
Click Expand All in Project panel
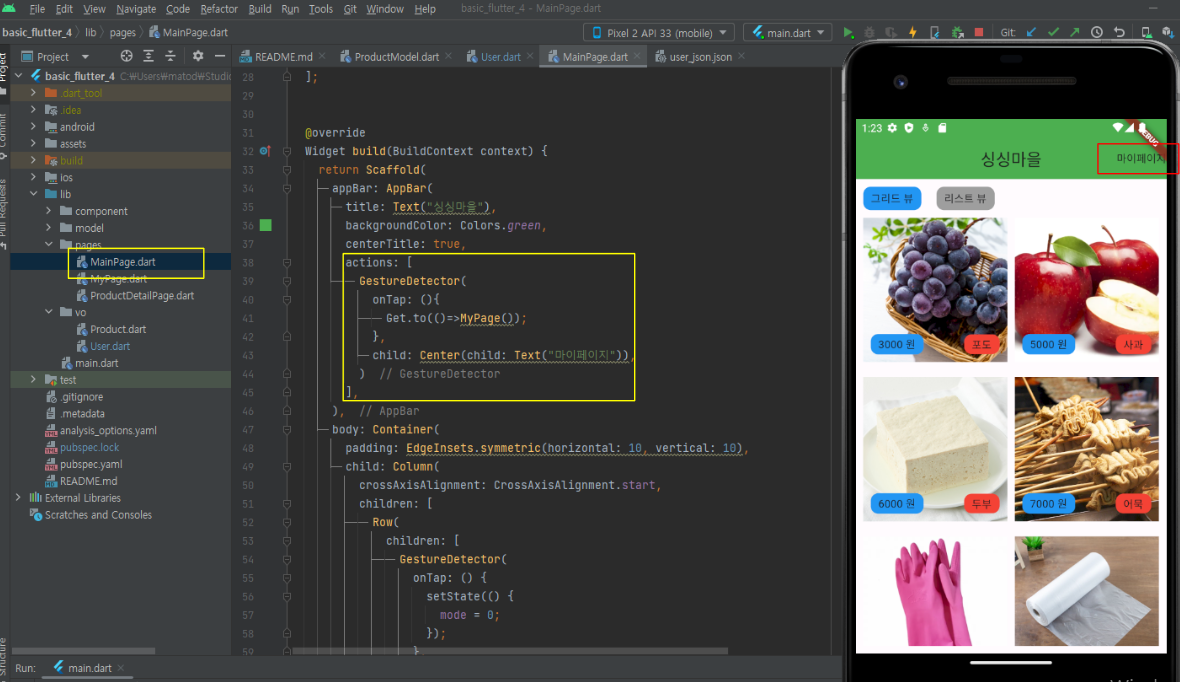(x=148, y=56)
